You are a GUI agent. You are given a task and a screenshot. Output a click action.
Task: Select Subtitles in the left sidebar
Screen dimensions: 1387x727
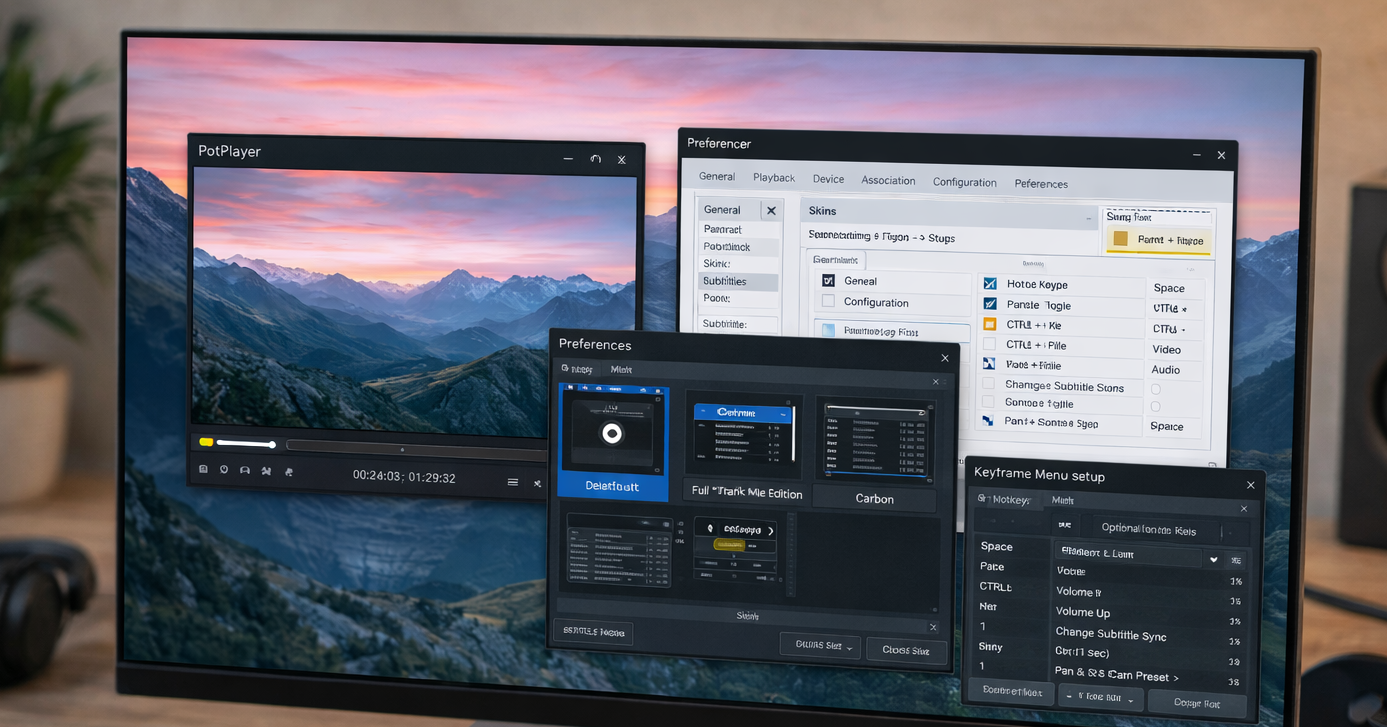725,281
